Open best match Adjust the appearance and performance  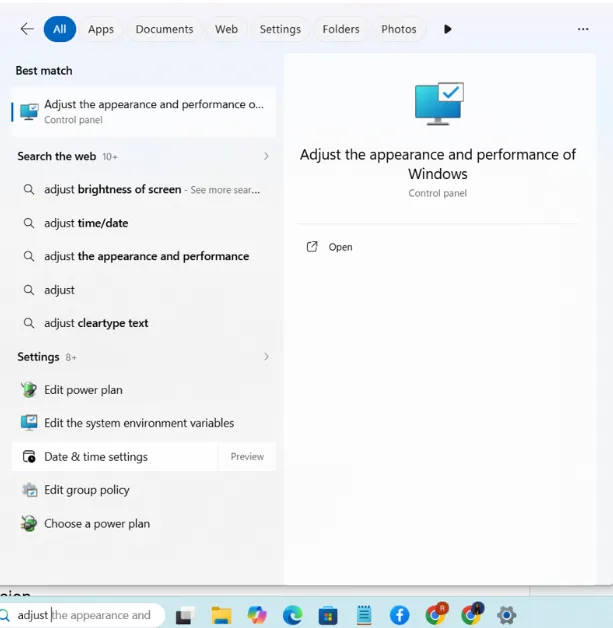tap(144, 112)
